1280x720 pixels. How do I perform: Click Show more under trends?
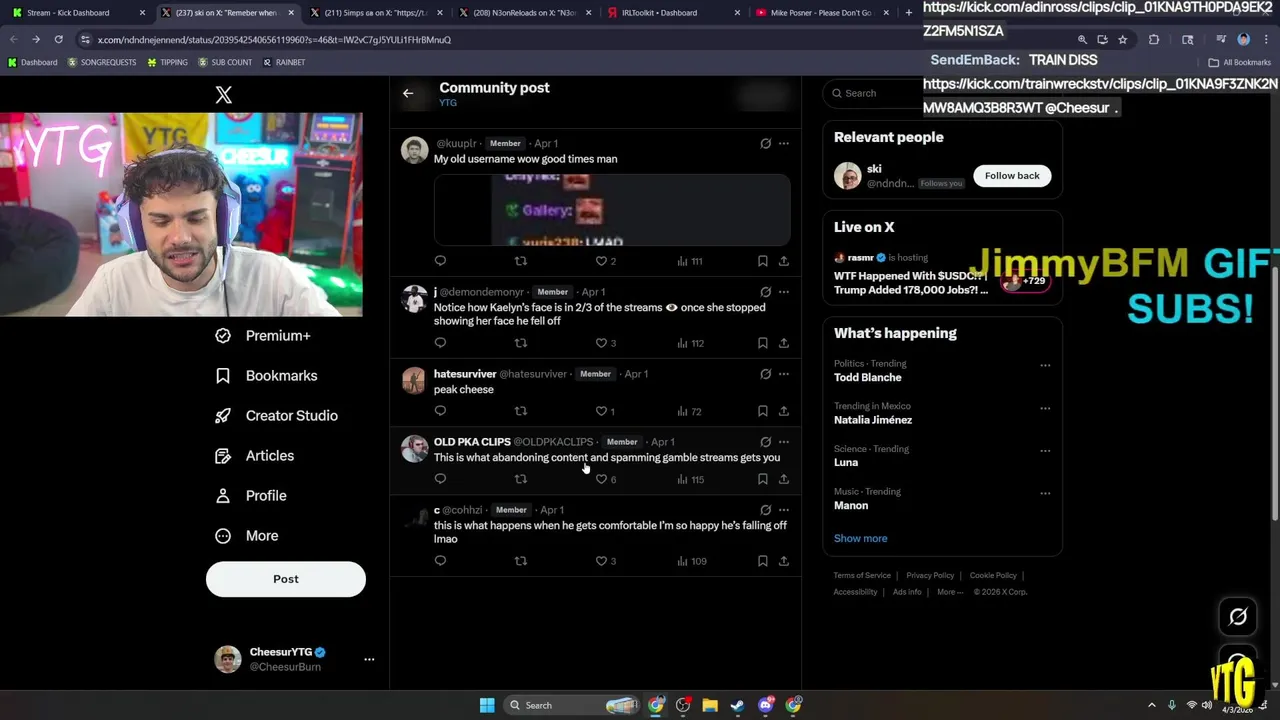[x=860, y=538]
